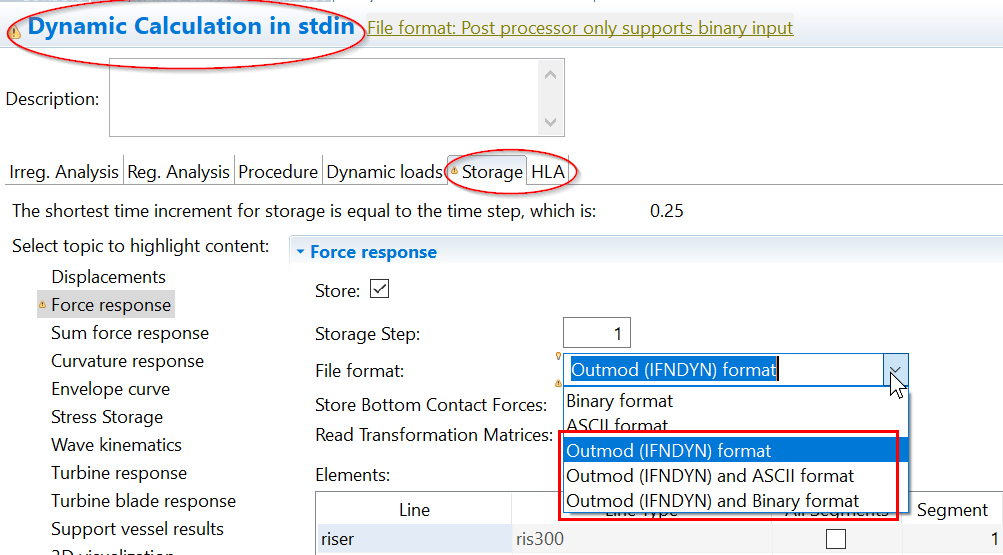Open the Dynamic loads tab
This screenshot has height=555, width=1003.
click(384, 172)
